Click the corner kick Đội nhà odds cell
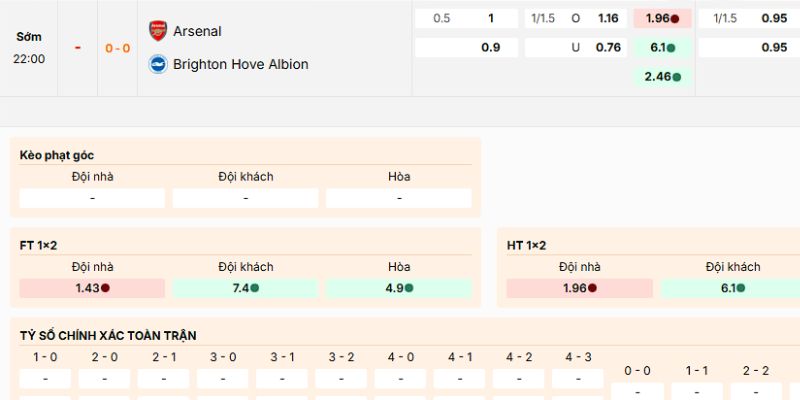Viewport: 800px width, 400px height. click(92, 198)
